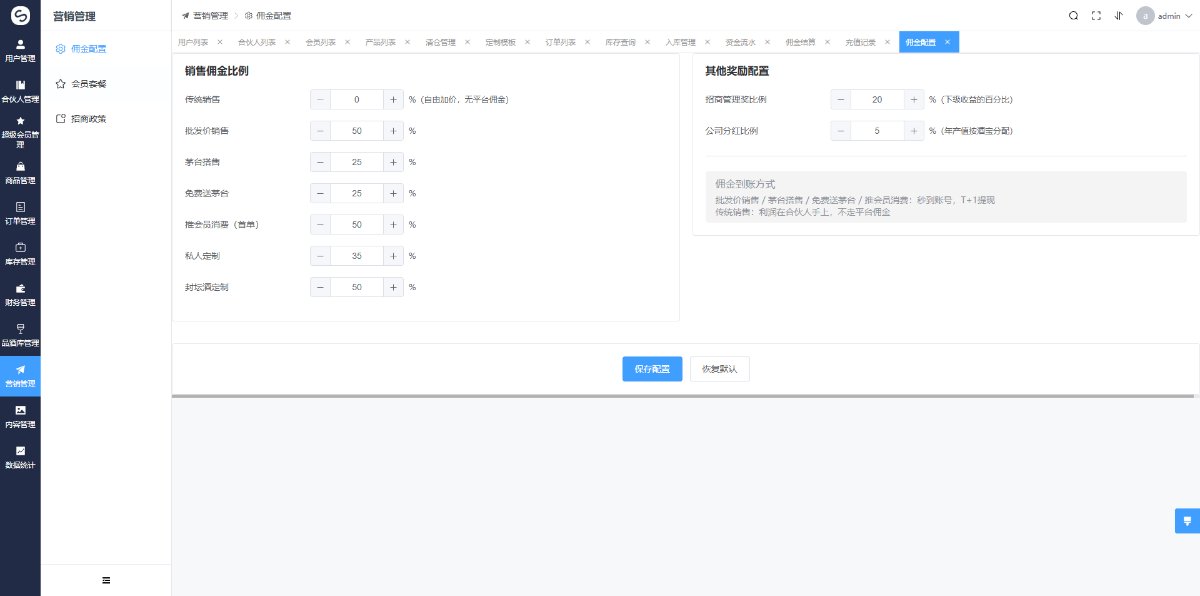Increase 传统销售 percentage with plus button
This screenshot has height=596, width=1200.
coord(393,100)
